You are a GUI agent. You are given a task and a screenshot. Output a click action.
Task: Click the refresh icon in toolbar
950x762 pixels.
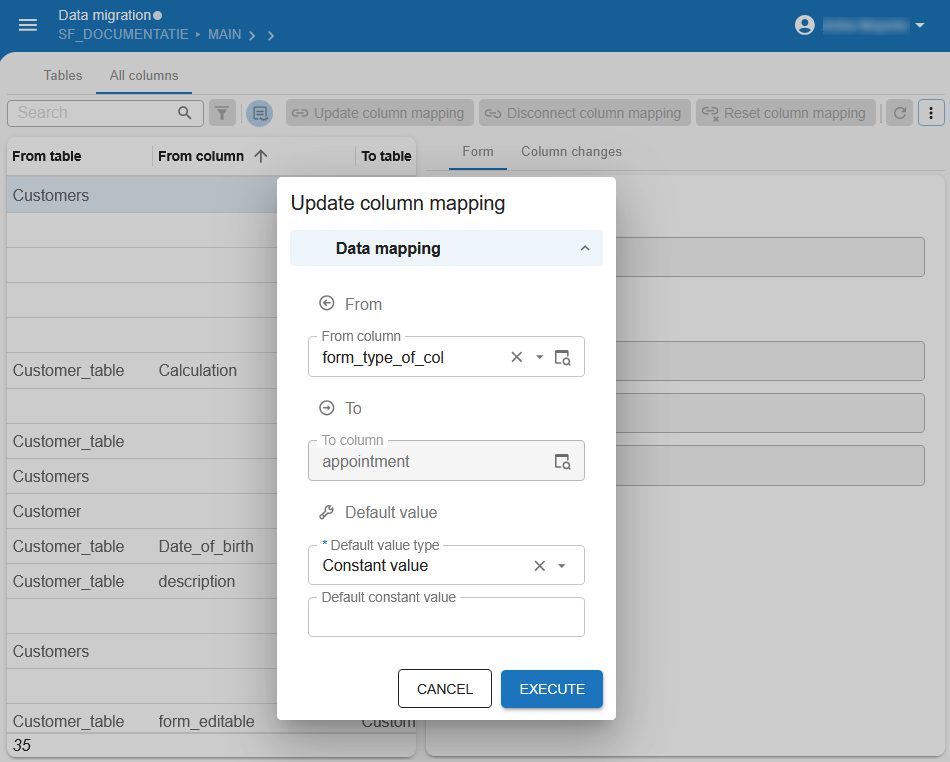coord(900,113)
